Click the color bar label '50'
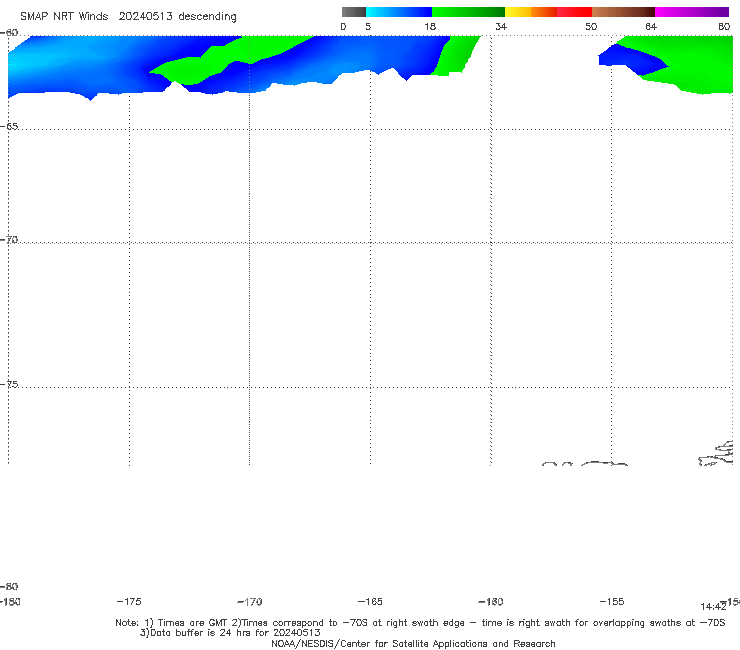This screenshot has width=740, height=650. tap(591, 27)
